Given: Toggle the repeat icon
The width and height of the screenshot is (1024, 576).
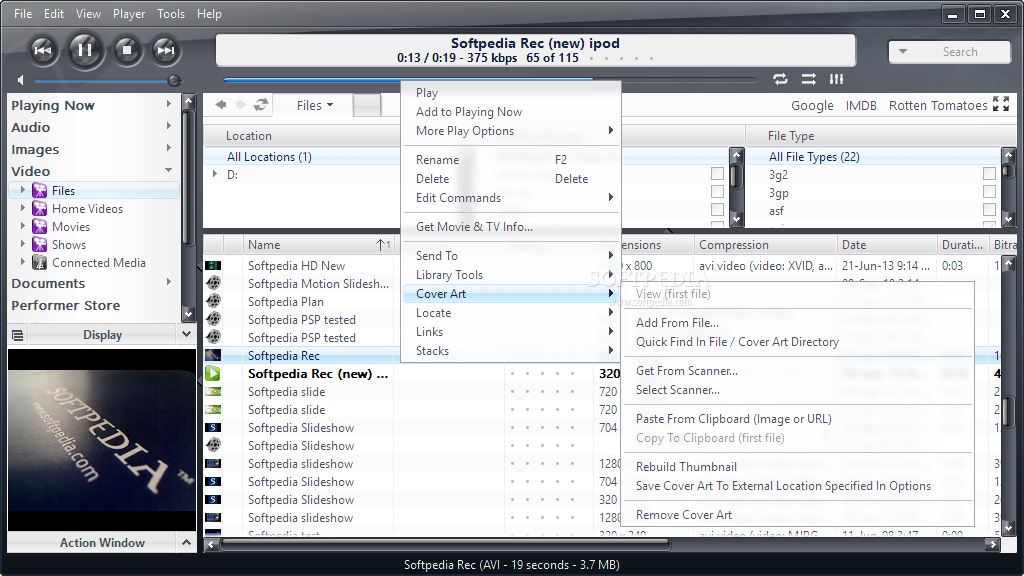Looking at the screenshot, I should pos(780,79).
